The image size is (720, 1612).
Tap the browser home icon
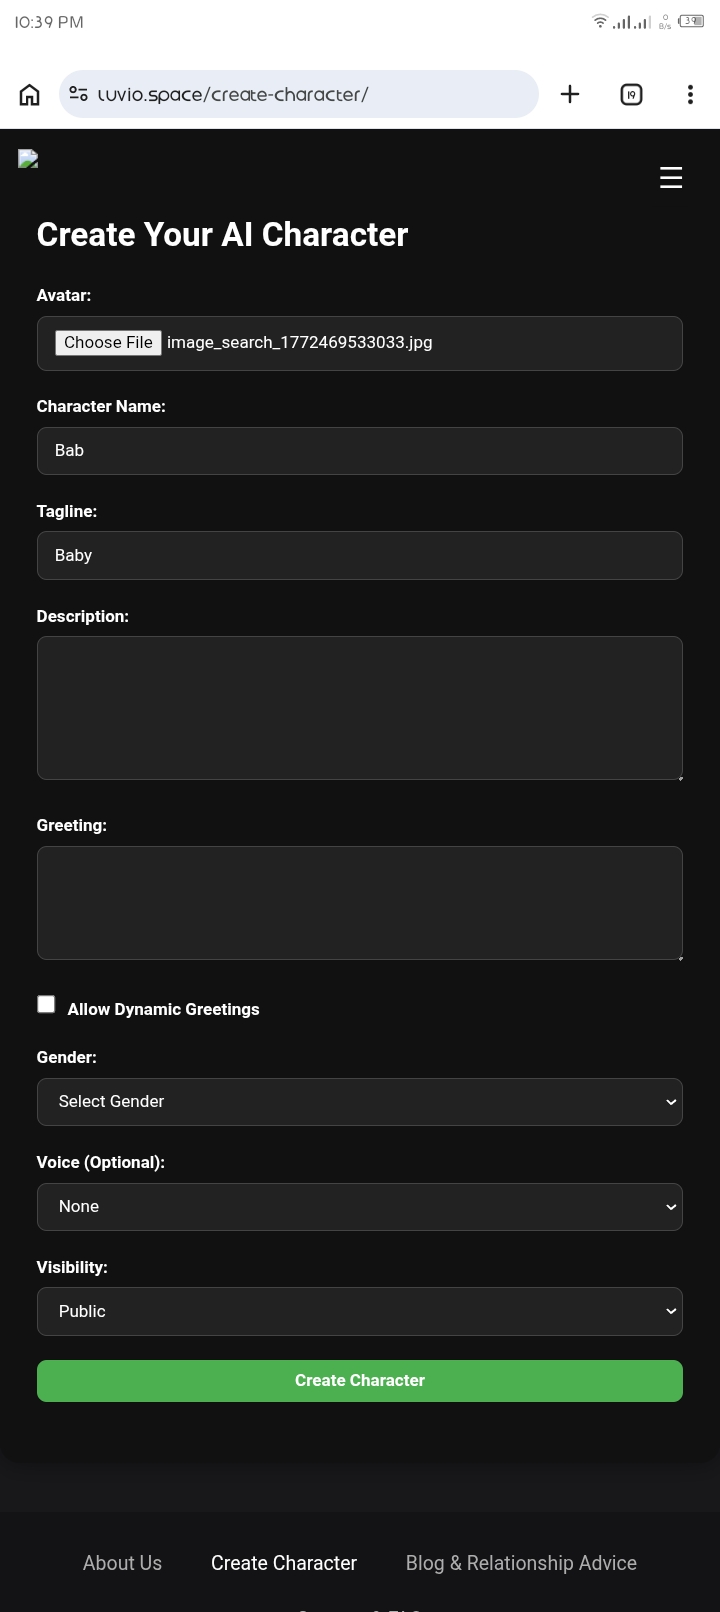pyautogui.click(x=30, y=94)
